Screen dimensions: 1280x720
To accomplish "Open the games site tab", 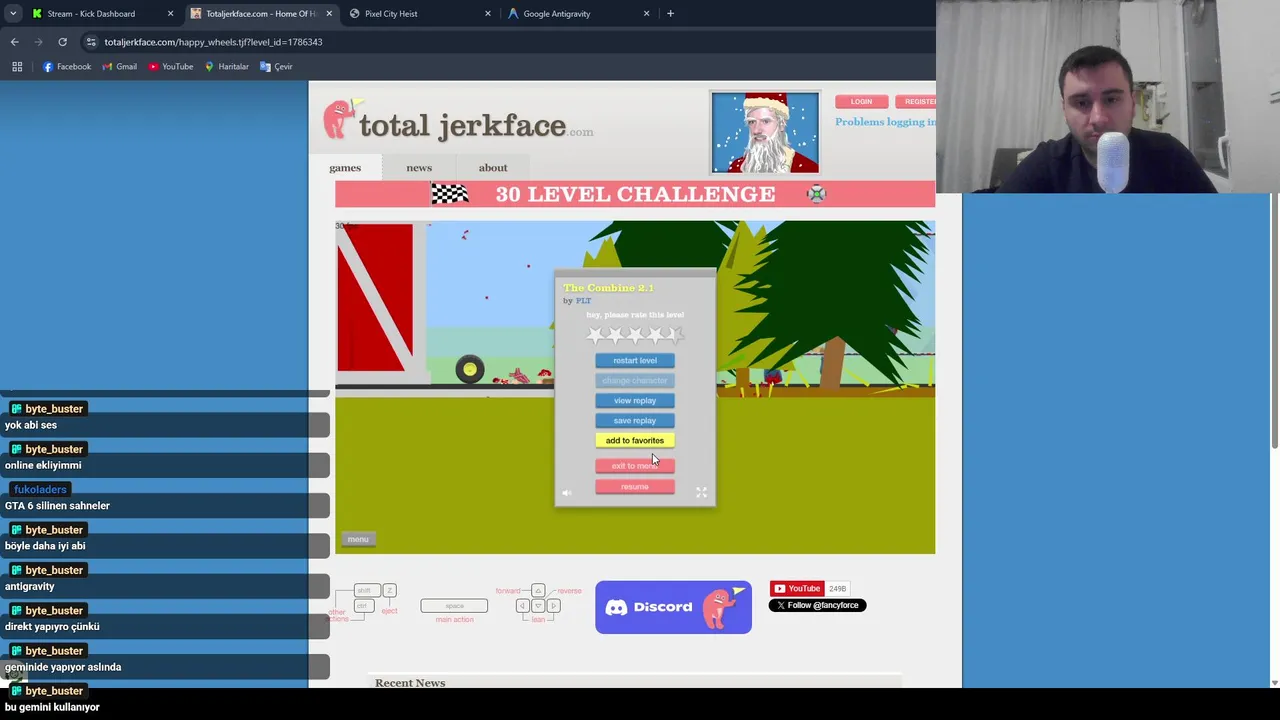I will 345,167.
